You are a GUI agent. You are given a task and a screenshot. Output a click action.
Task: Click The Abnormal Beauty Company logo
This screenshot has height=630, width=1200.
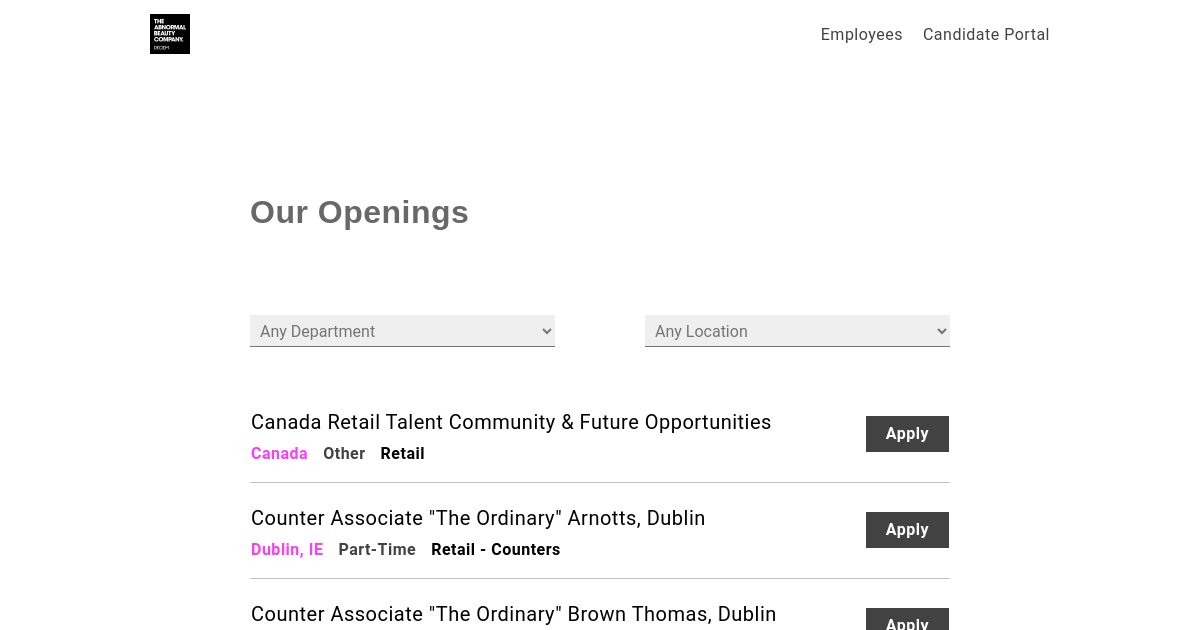170,34
